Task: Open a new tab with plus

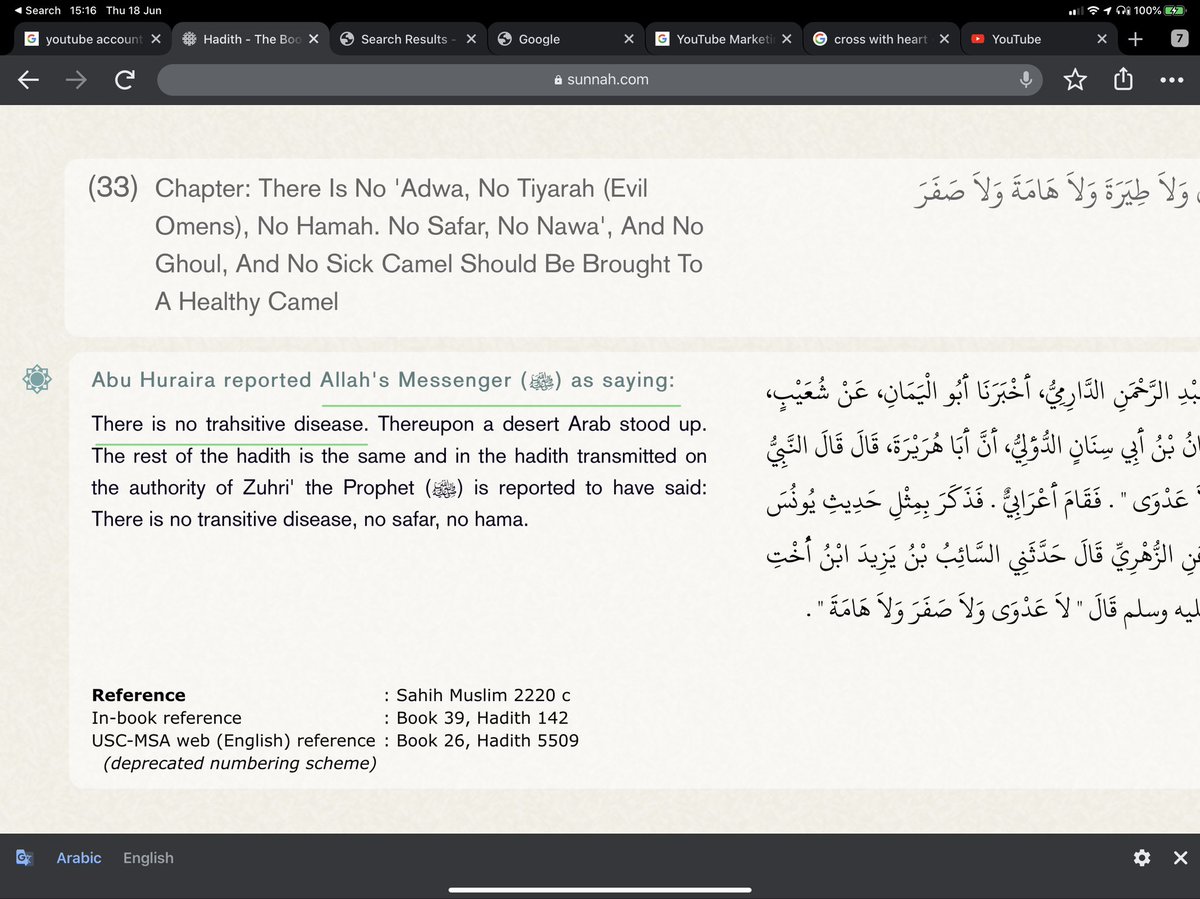Action: click(1135, 39)
